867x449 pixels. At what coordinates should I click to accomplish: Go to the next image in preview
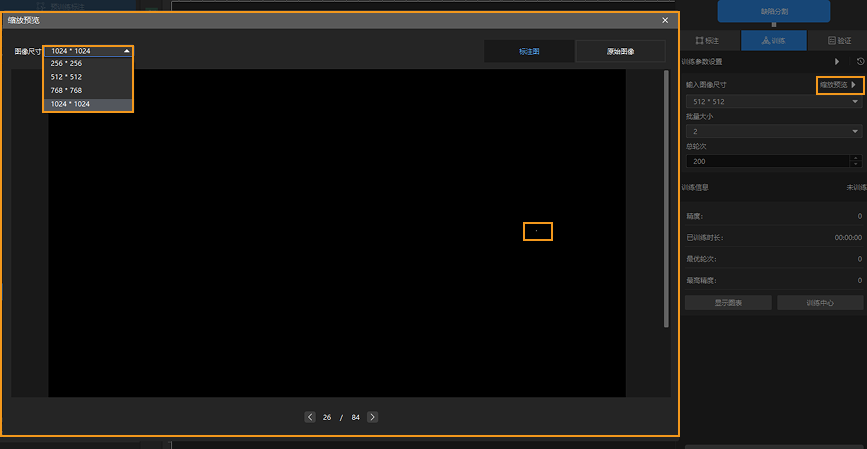(x=372, y=417)
